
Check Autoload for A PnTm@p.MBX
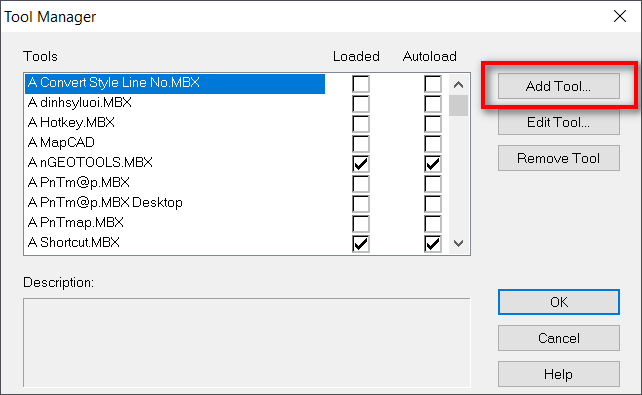point(433,184)
